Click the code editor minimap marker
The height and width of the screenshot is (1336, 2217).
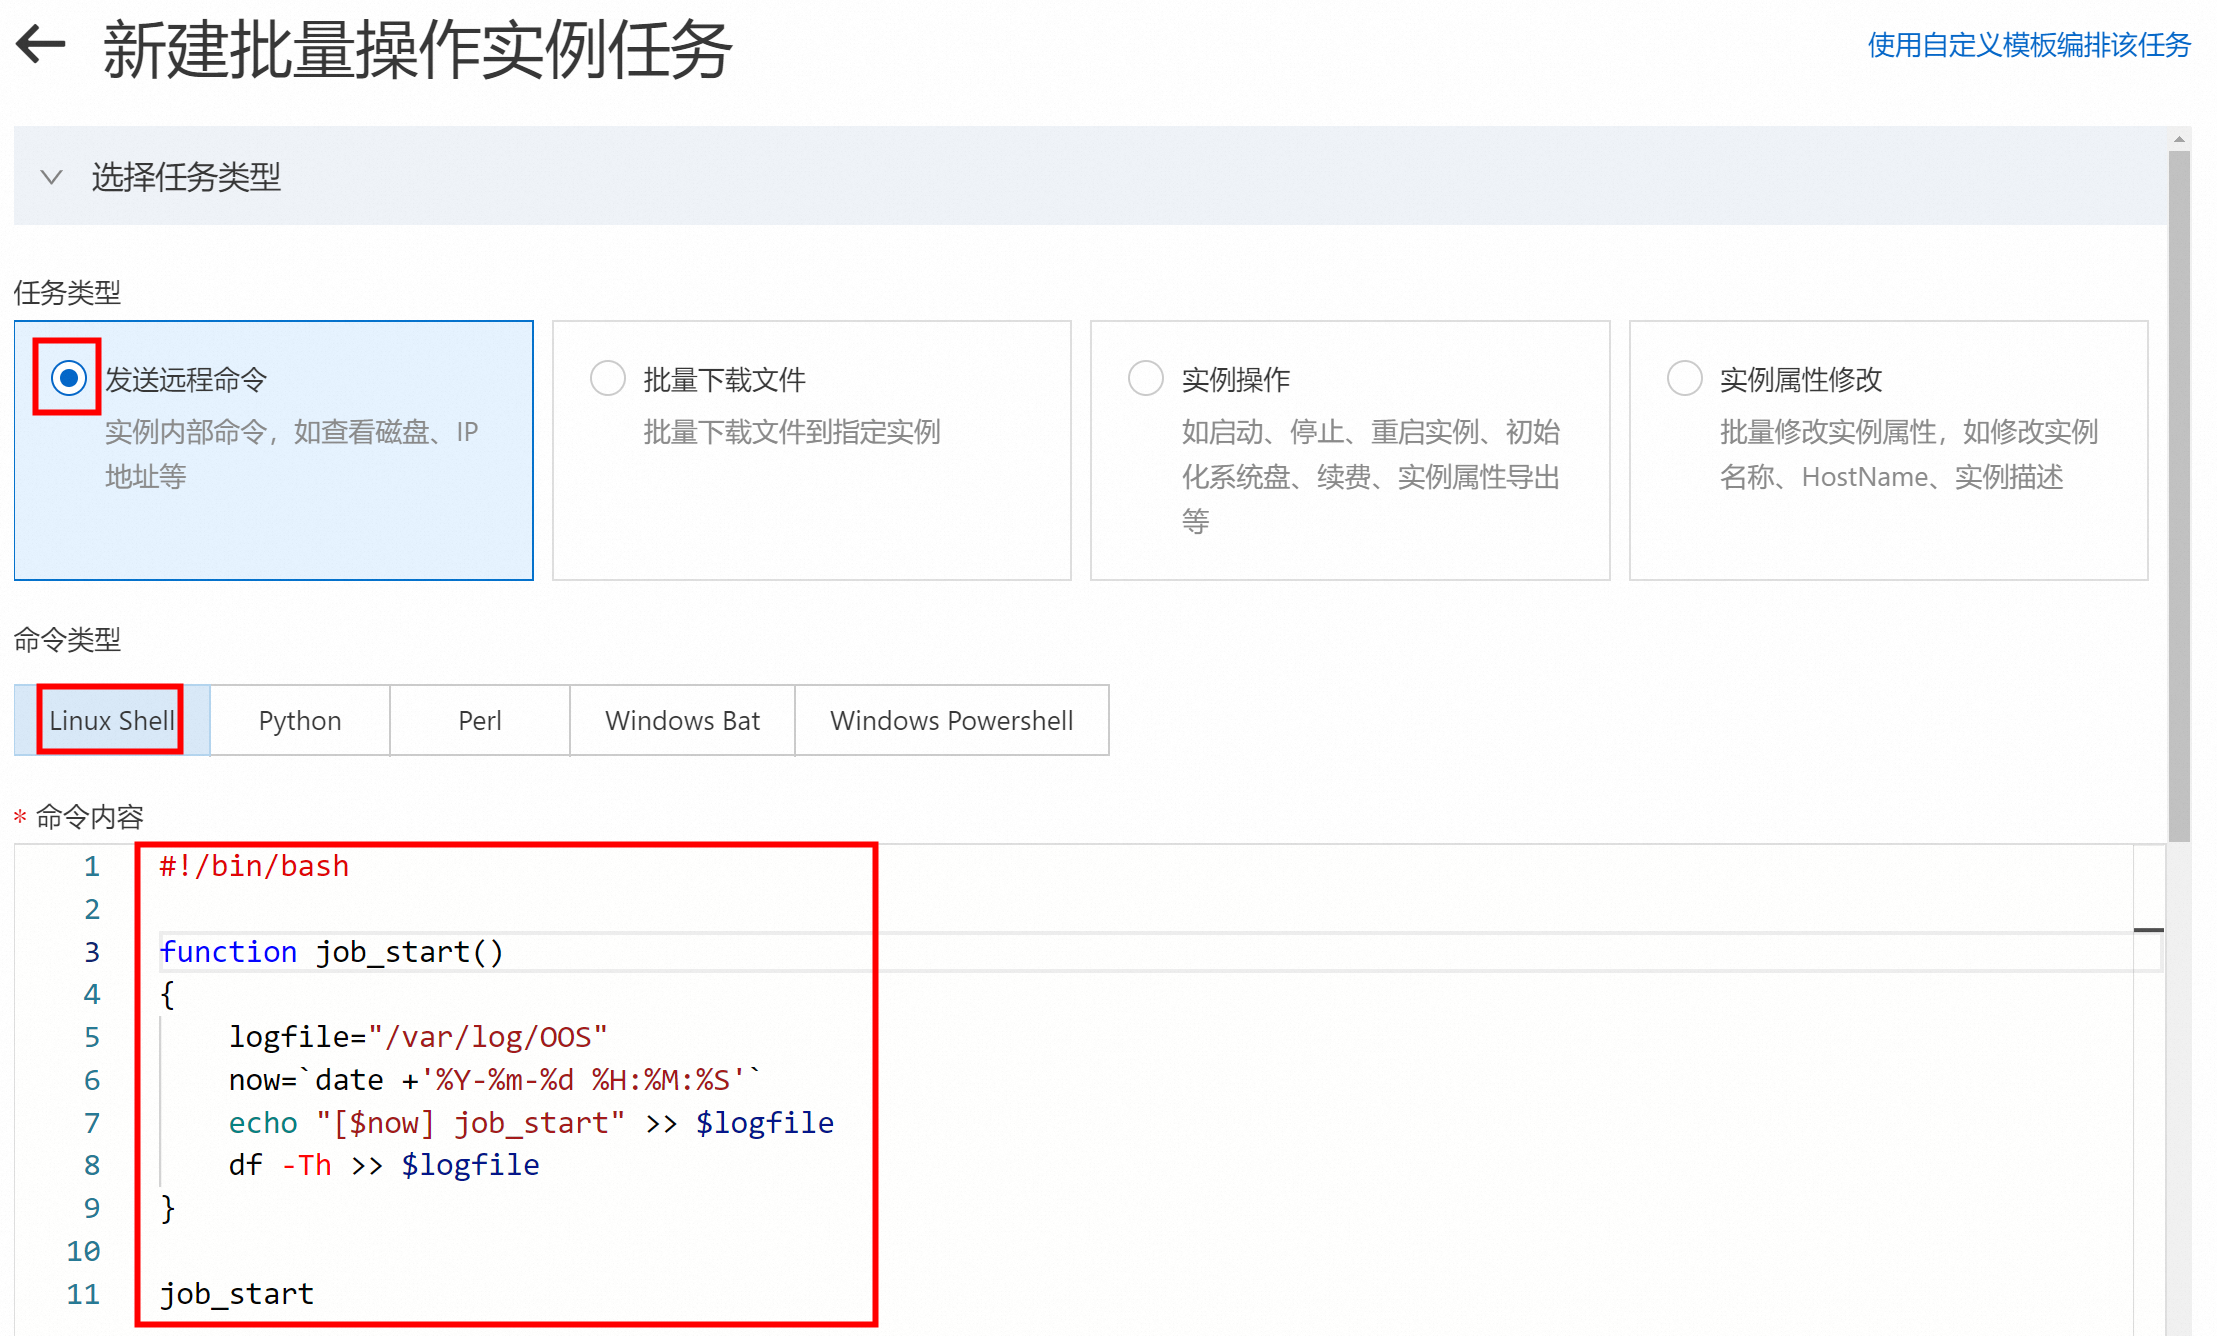coord(2148,930)
